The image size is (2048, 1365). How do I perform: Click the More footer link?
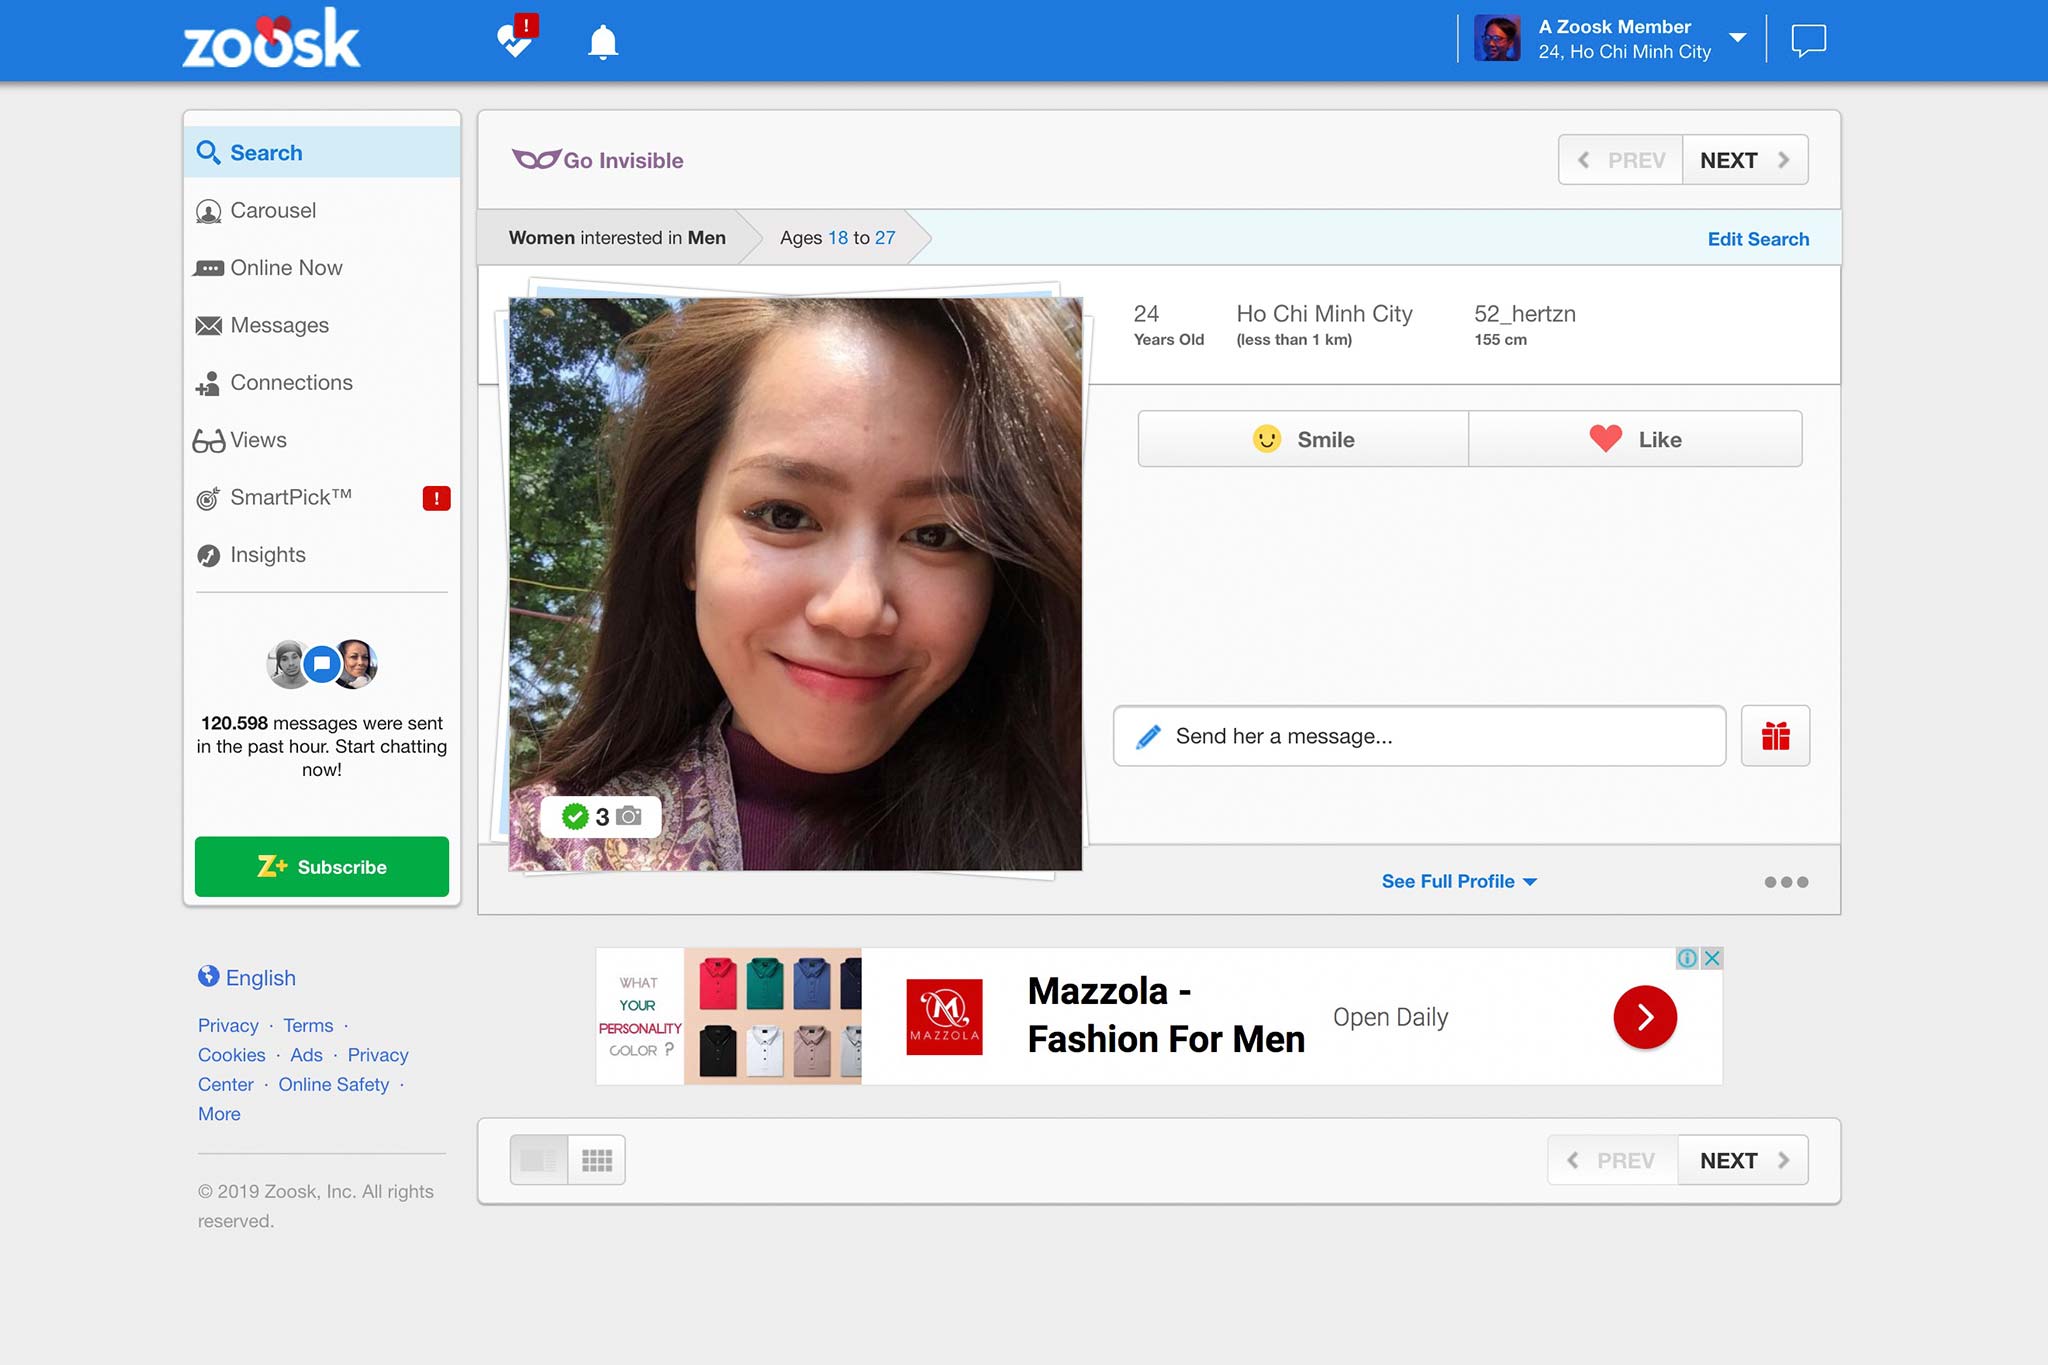click(219, 1114)
